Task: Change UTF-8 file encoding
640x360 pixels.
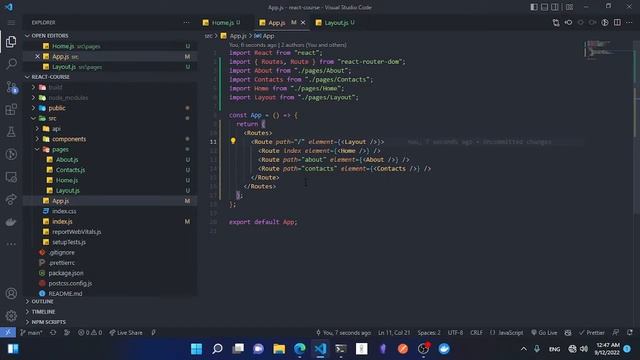Action: (x=456, y=333)
